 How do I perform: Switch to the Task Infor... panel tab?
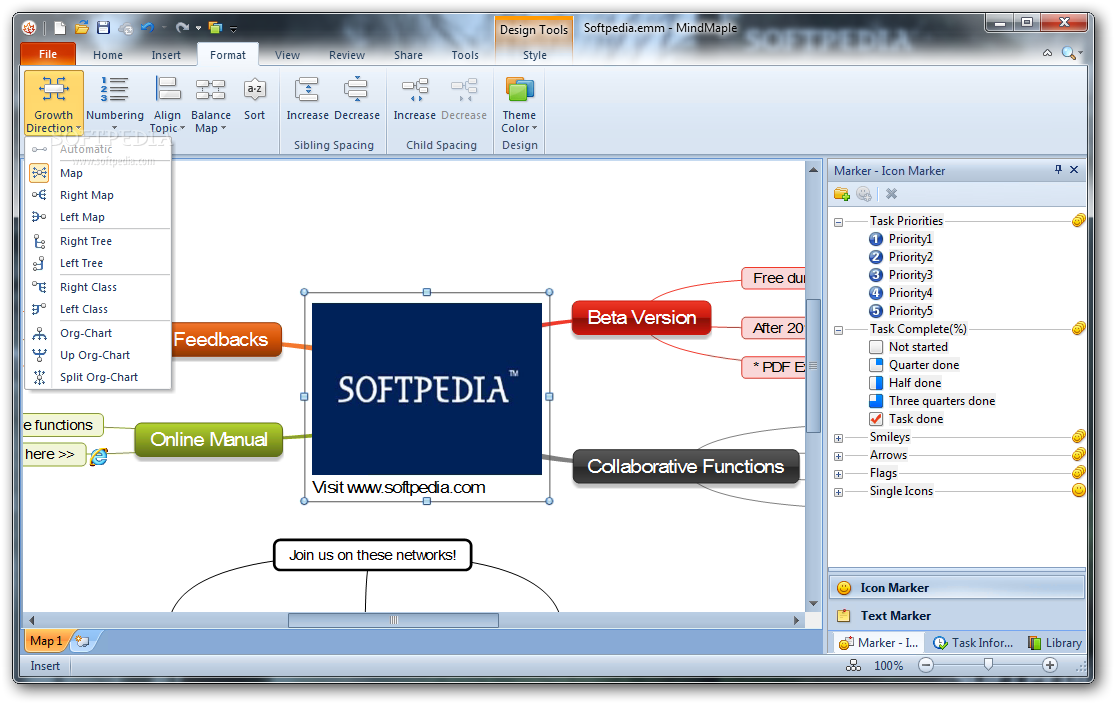(x=973, y=643)
